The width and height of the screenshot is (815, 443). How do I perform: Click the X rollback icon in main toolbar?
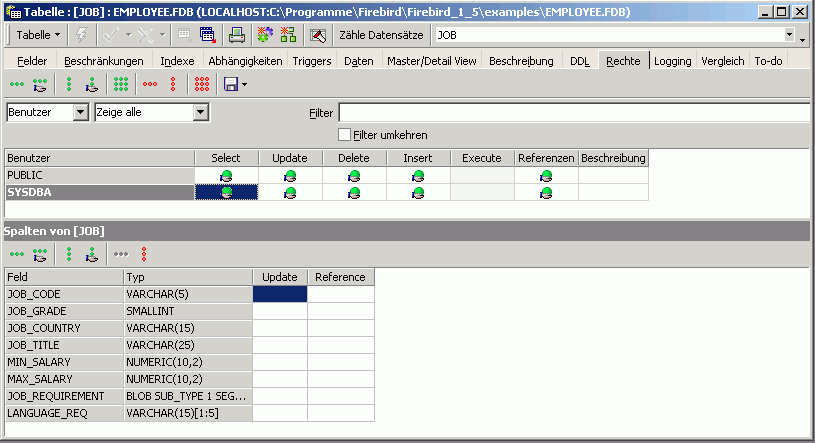click(x=145, y=35)
